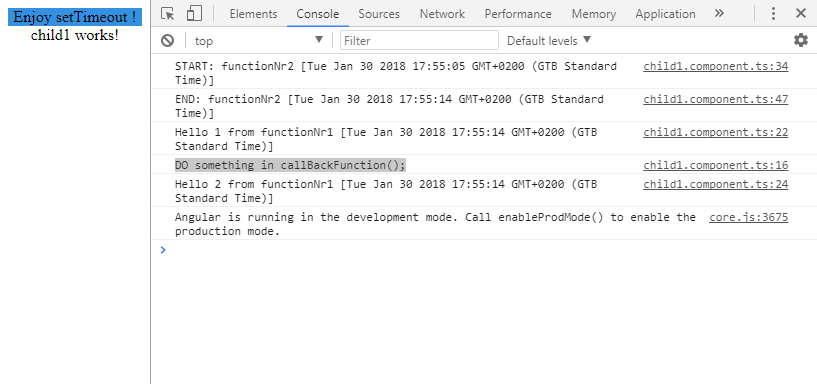Open the Memory tab
Viewport: 817px width, 384px height.
point(593,14)
